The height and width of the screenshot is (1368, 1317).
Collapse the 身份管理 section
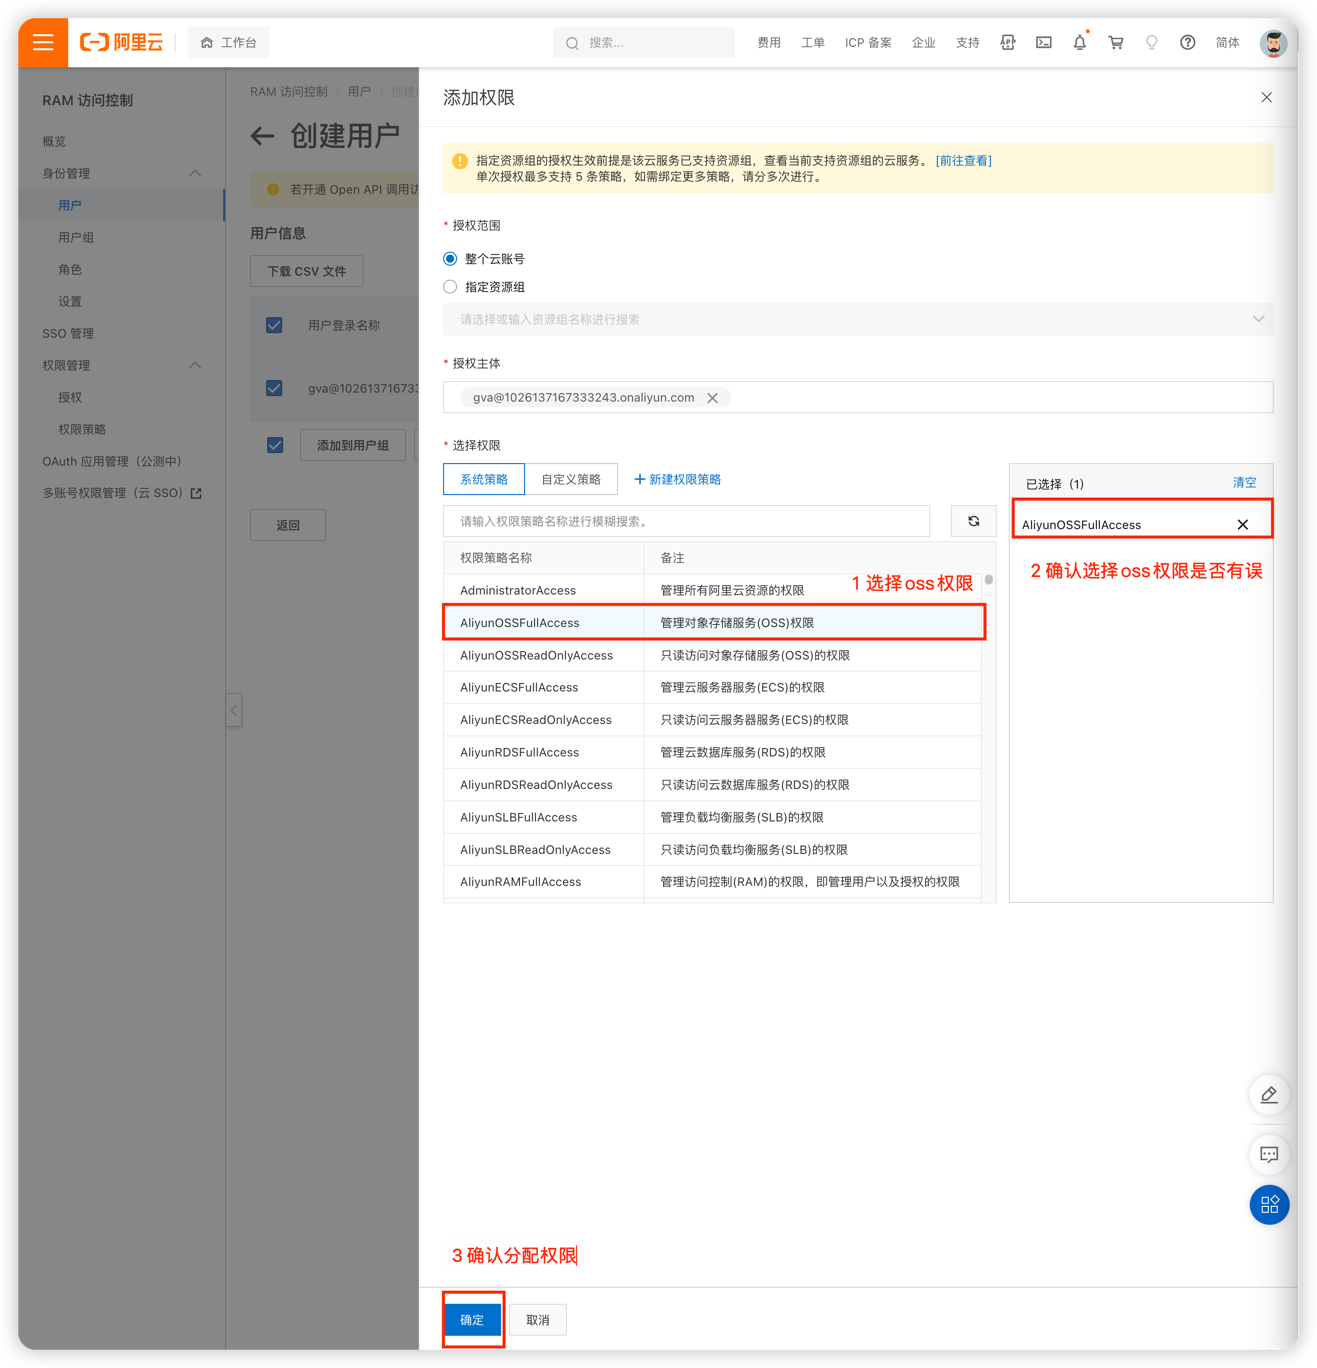point(195,173)
